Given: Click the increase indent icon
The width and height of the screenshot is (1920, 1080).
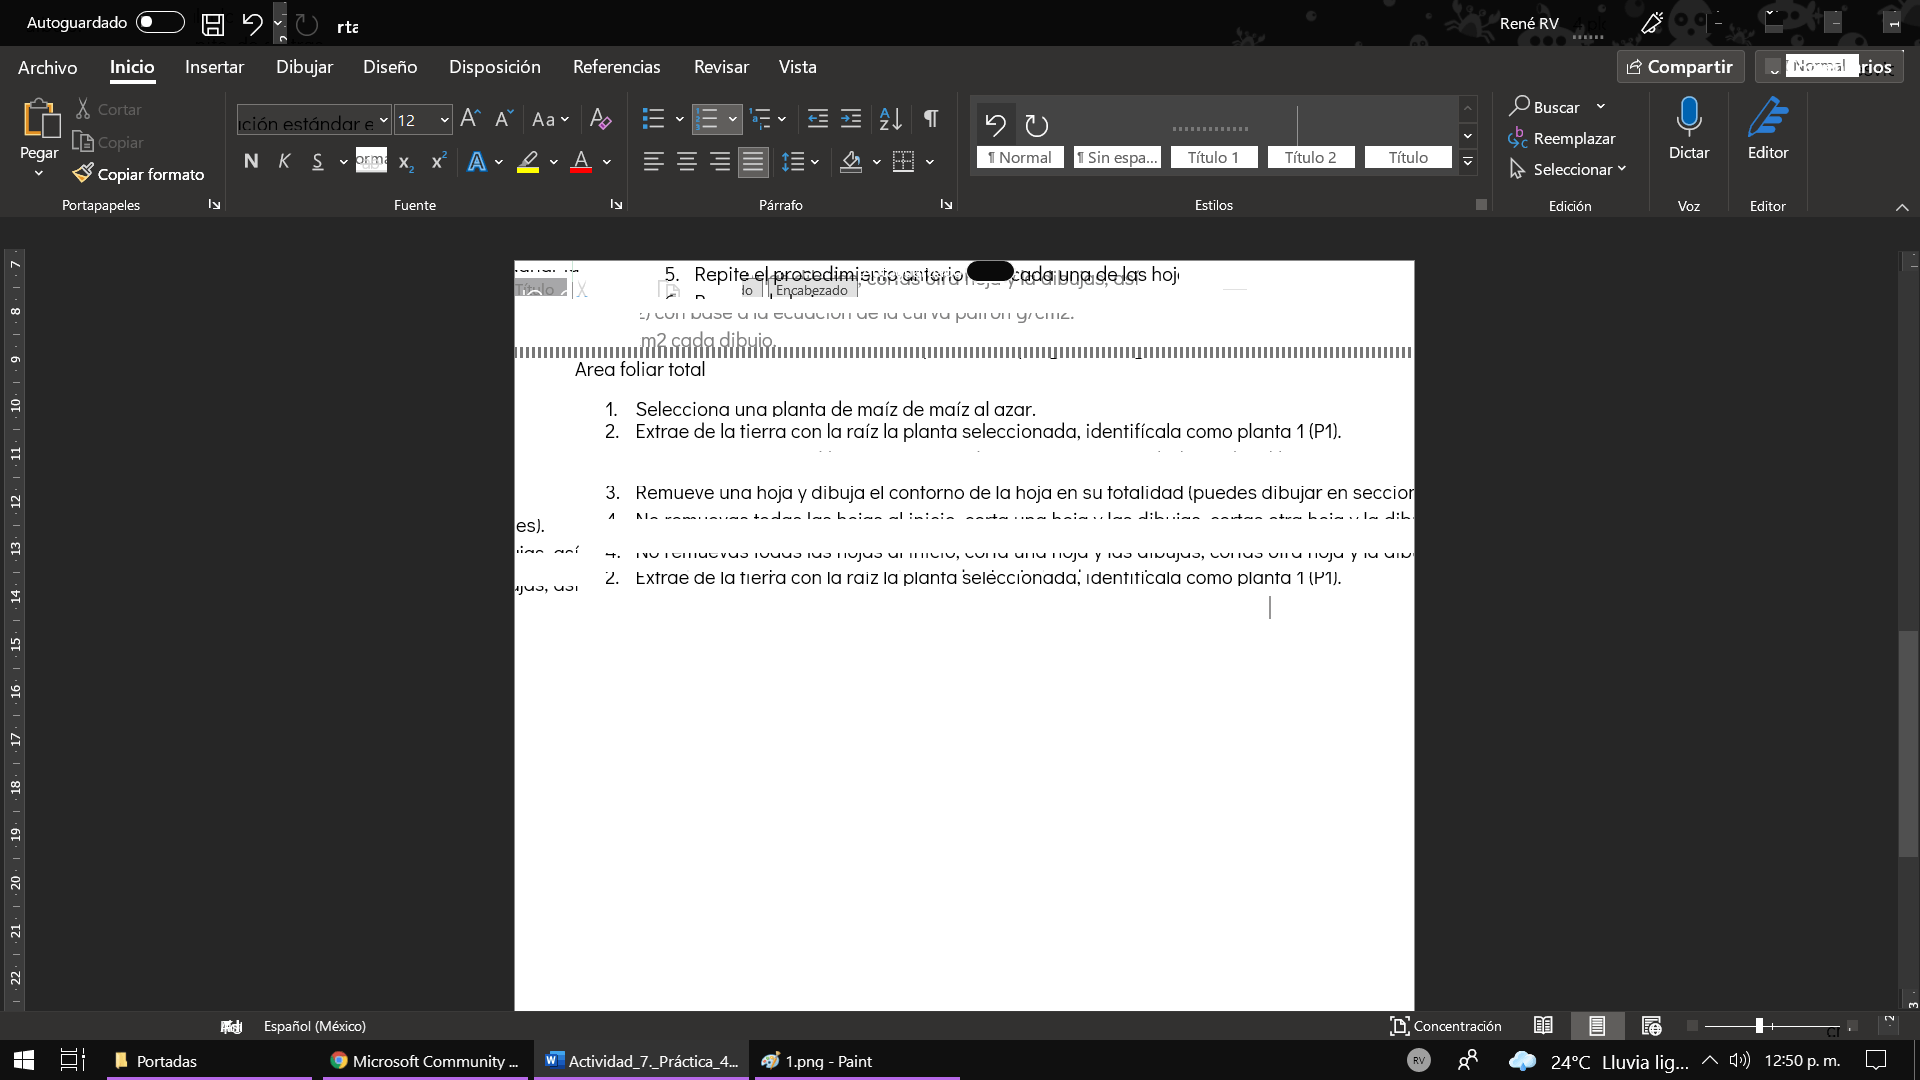Looking at the screenshot, I should [851, 119].
